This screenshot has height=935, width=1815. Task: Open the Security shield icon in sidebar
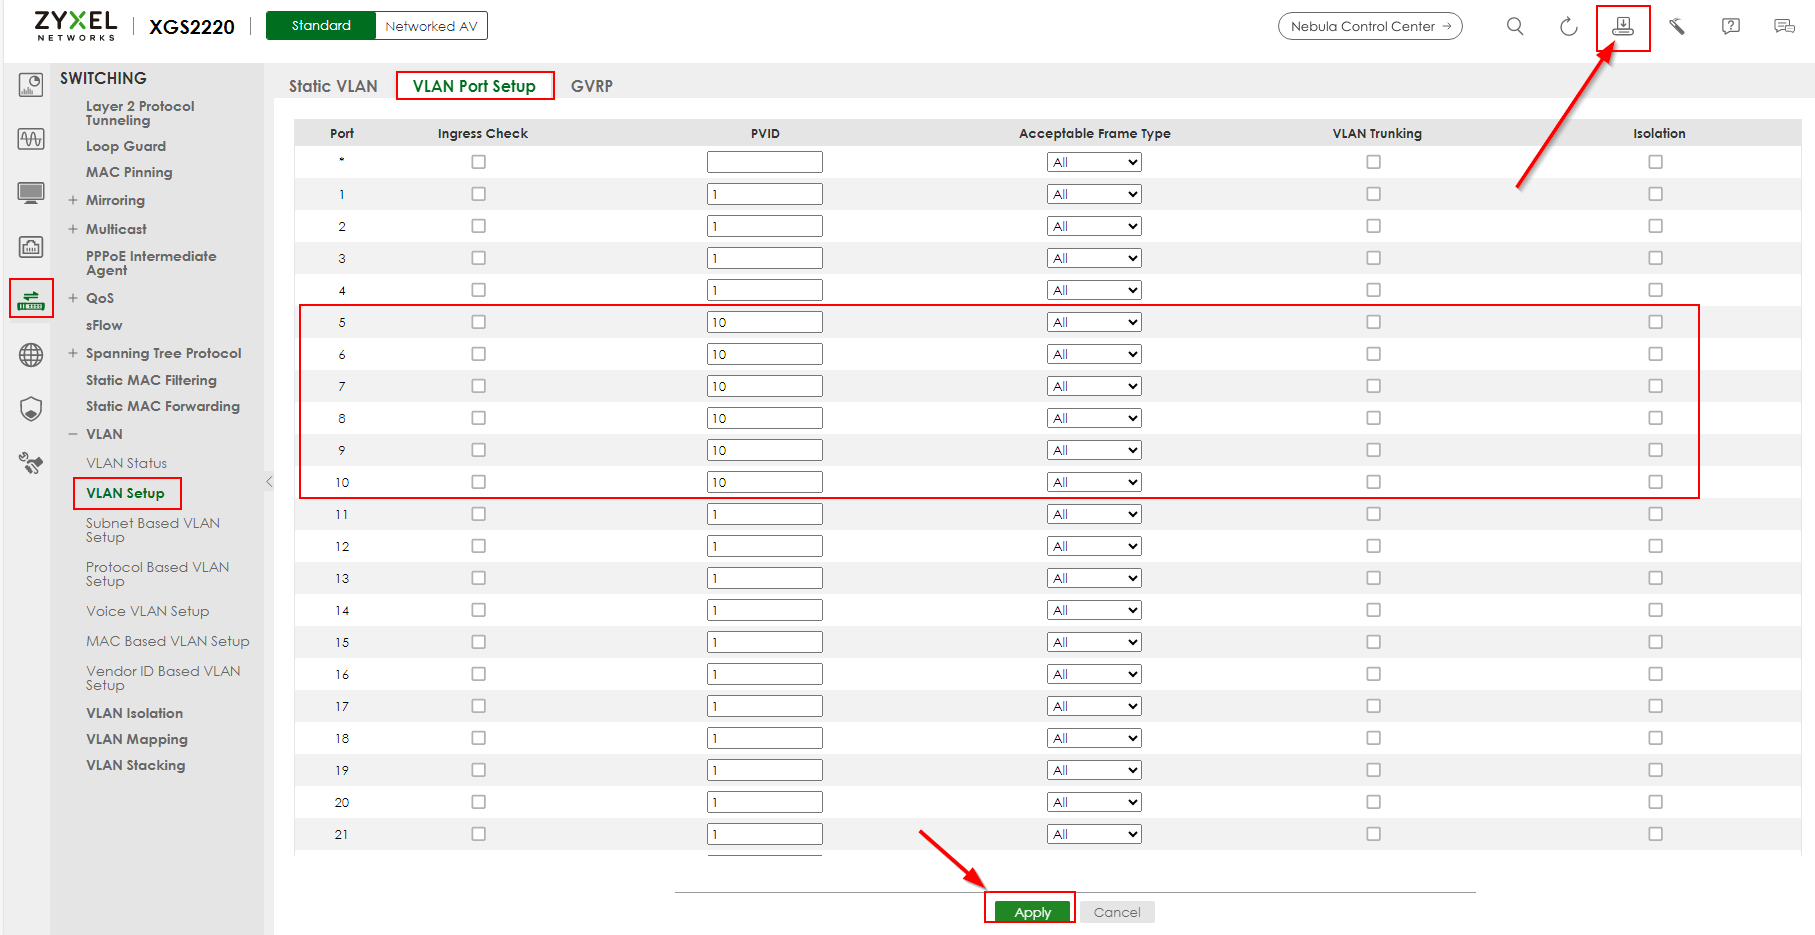tap(30, 408)
